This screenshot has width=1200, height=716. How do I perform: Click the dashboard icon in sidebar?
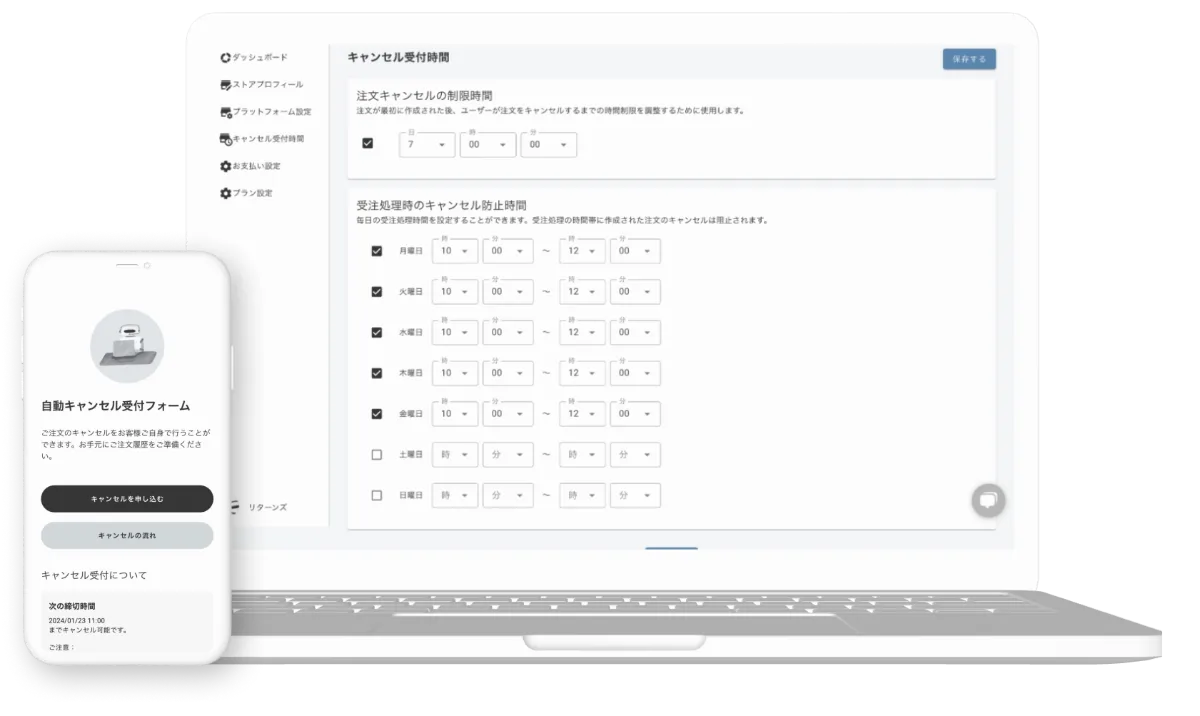click(225, 58)
